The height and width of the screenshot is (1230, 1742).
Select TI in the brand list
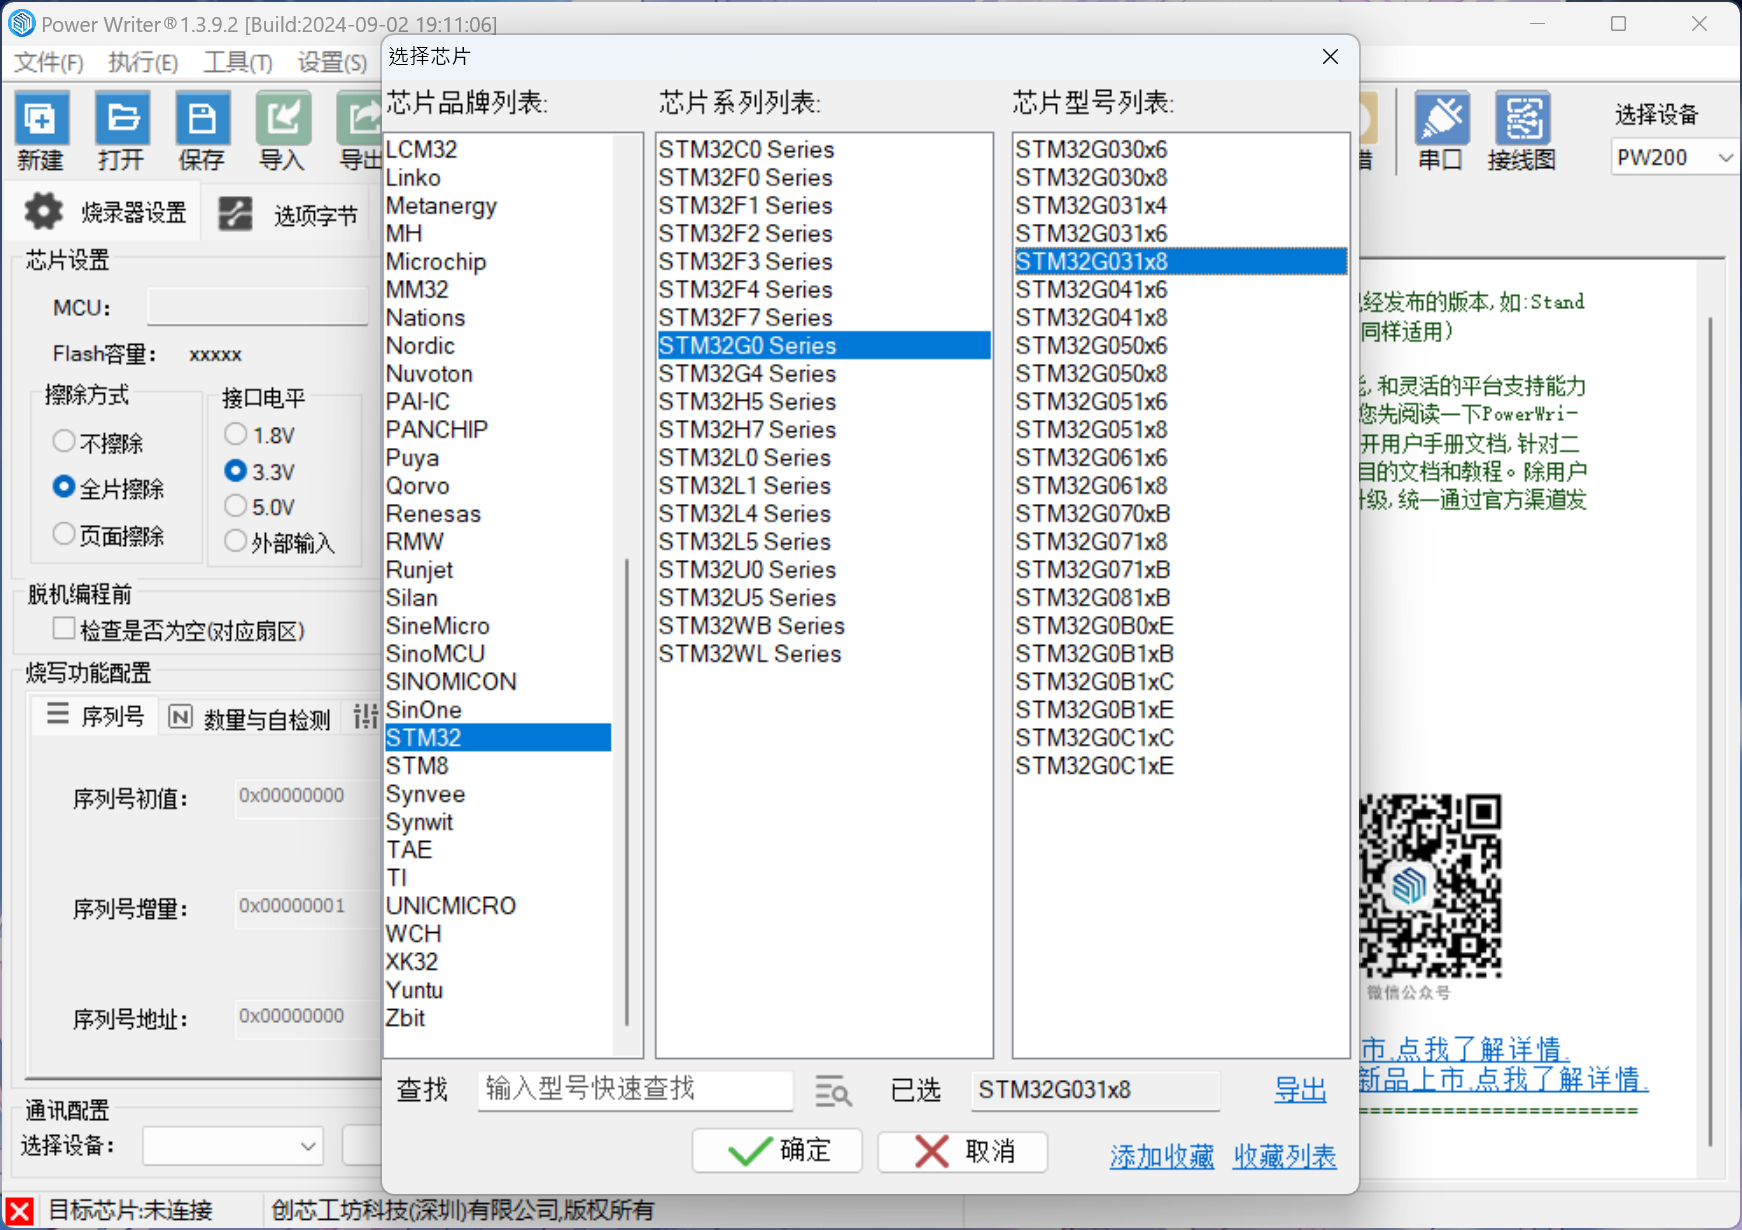pyautogui.click(x=498, y=878)
